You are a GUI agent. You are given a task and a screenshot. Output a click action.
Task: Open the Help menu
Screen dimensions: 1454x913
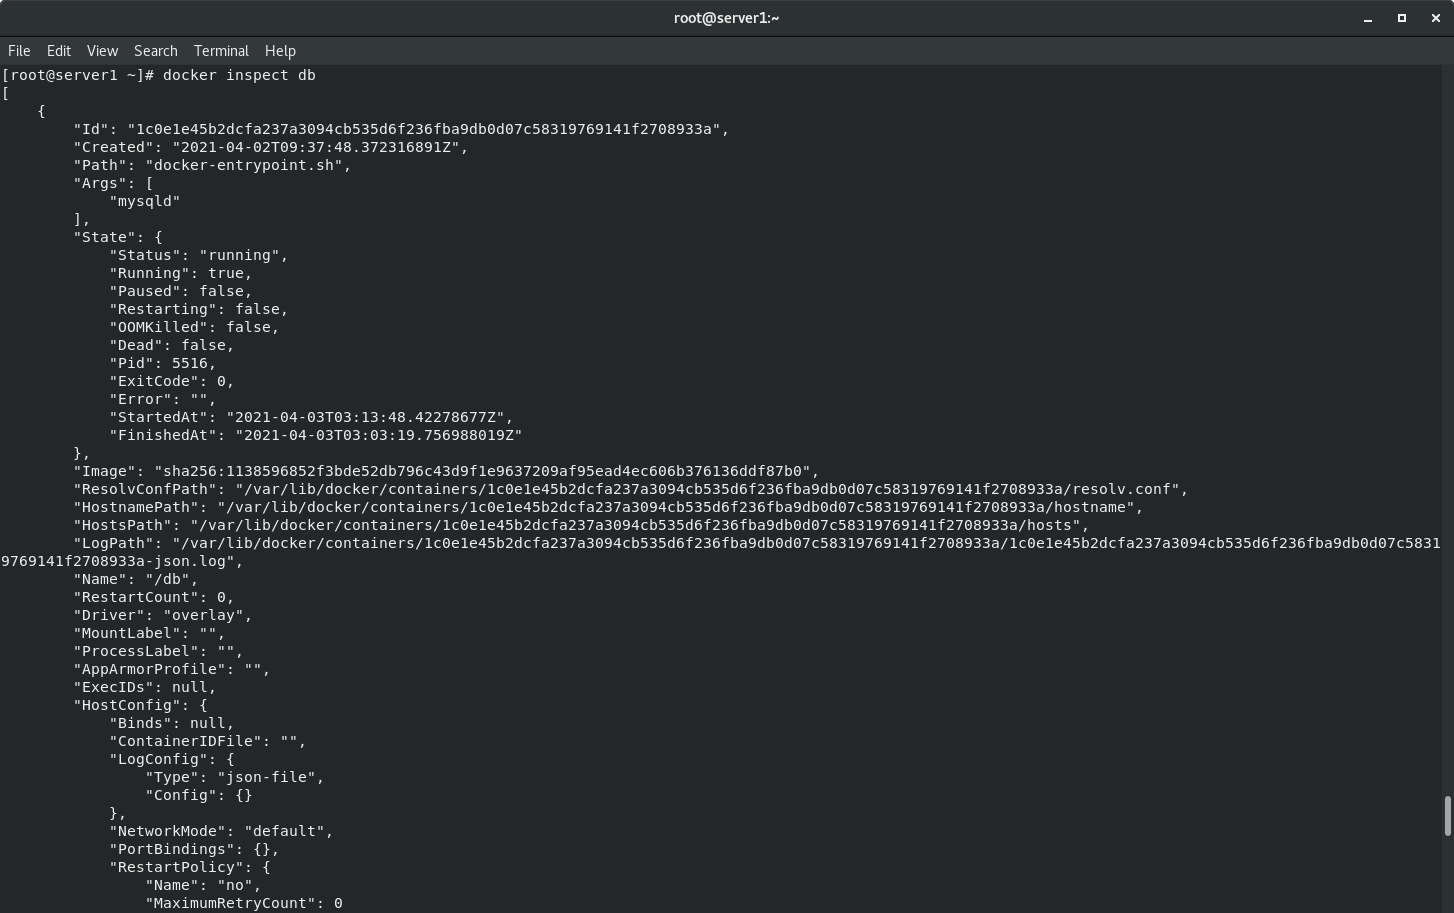pyautogui.click(x=280, y=51)
